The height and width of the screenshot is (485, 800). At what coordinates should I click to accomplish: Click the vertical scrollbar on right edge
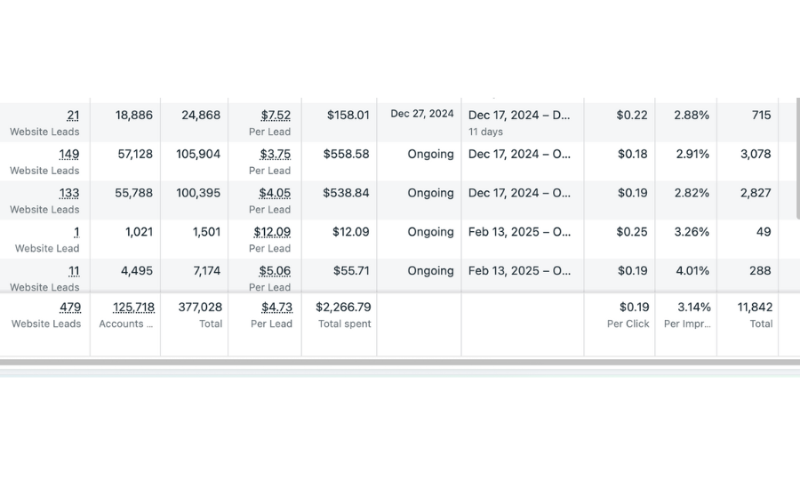797,158
